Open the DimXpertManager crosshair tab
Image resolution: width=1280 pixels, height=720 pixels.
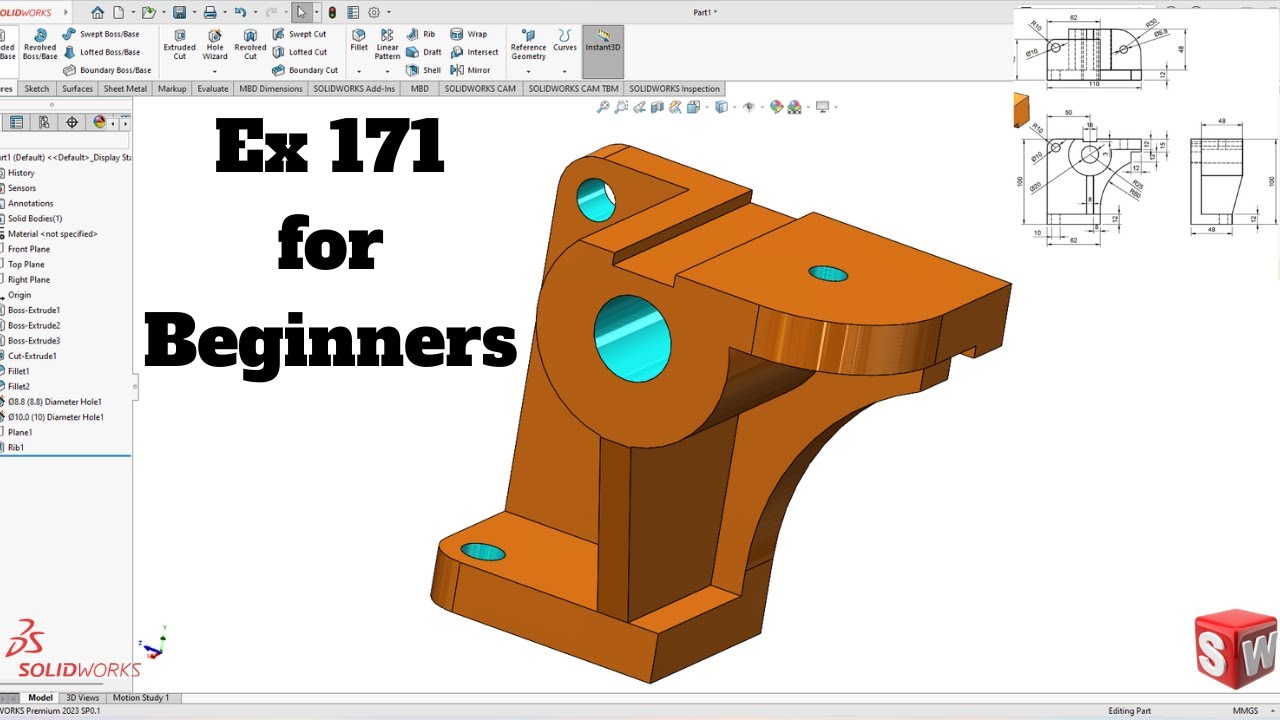click(x=71, y=122)
